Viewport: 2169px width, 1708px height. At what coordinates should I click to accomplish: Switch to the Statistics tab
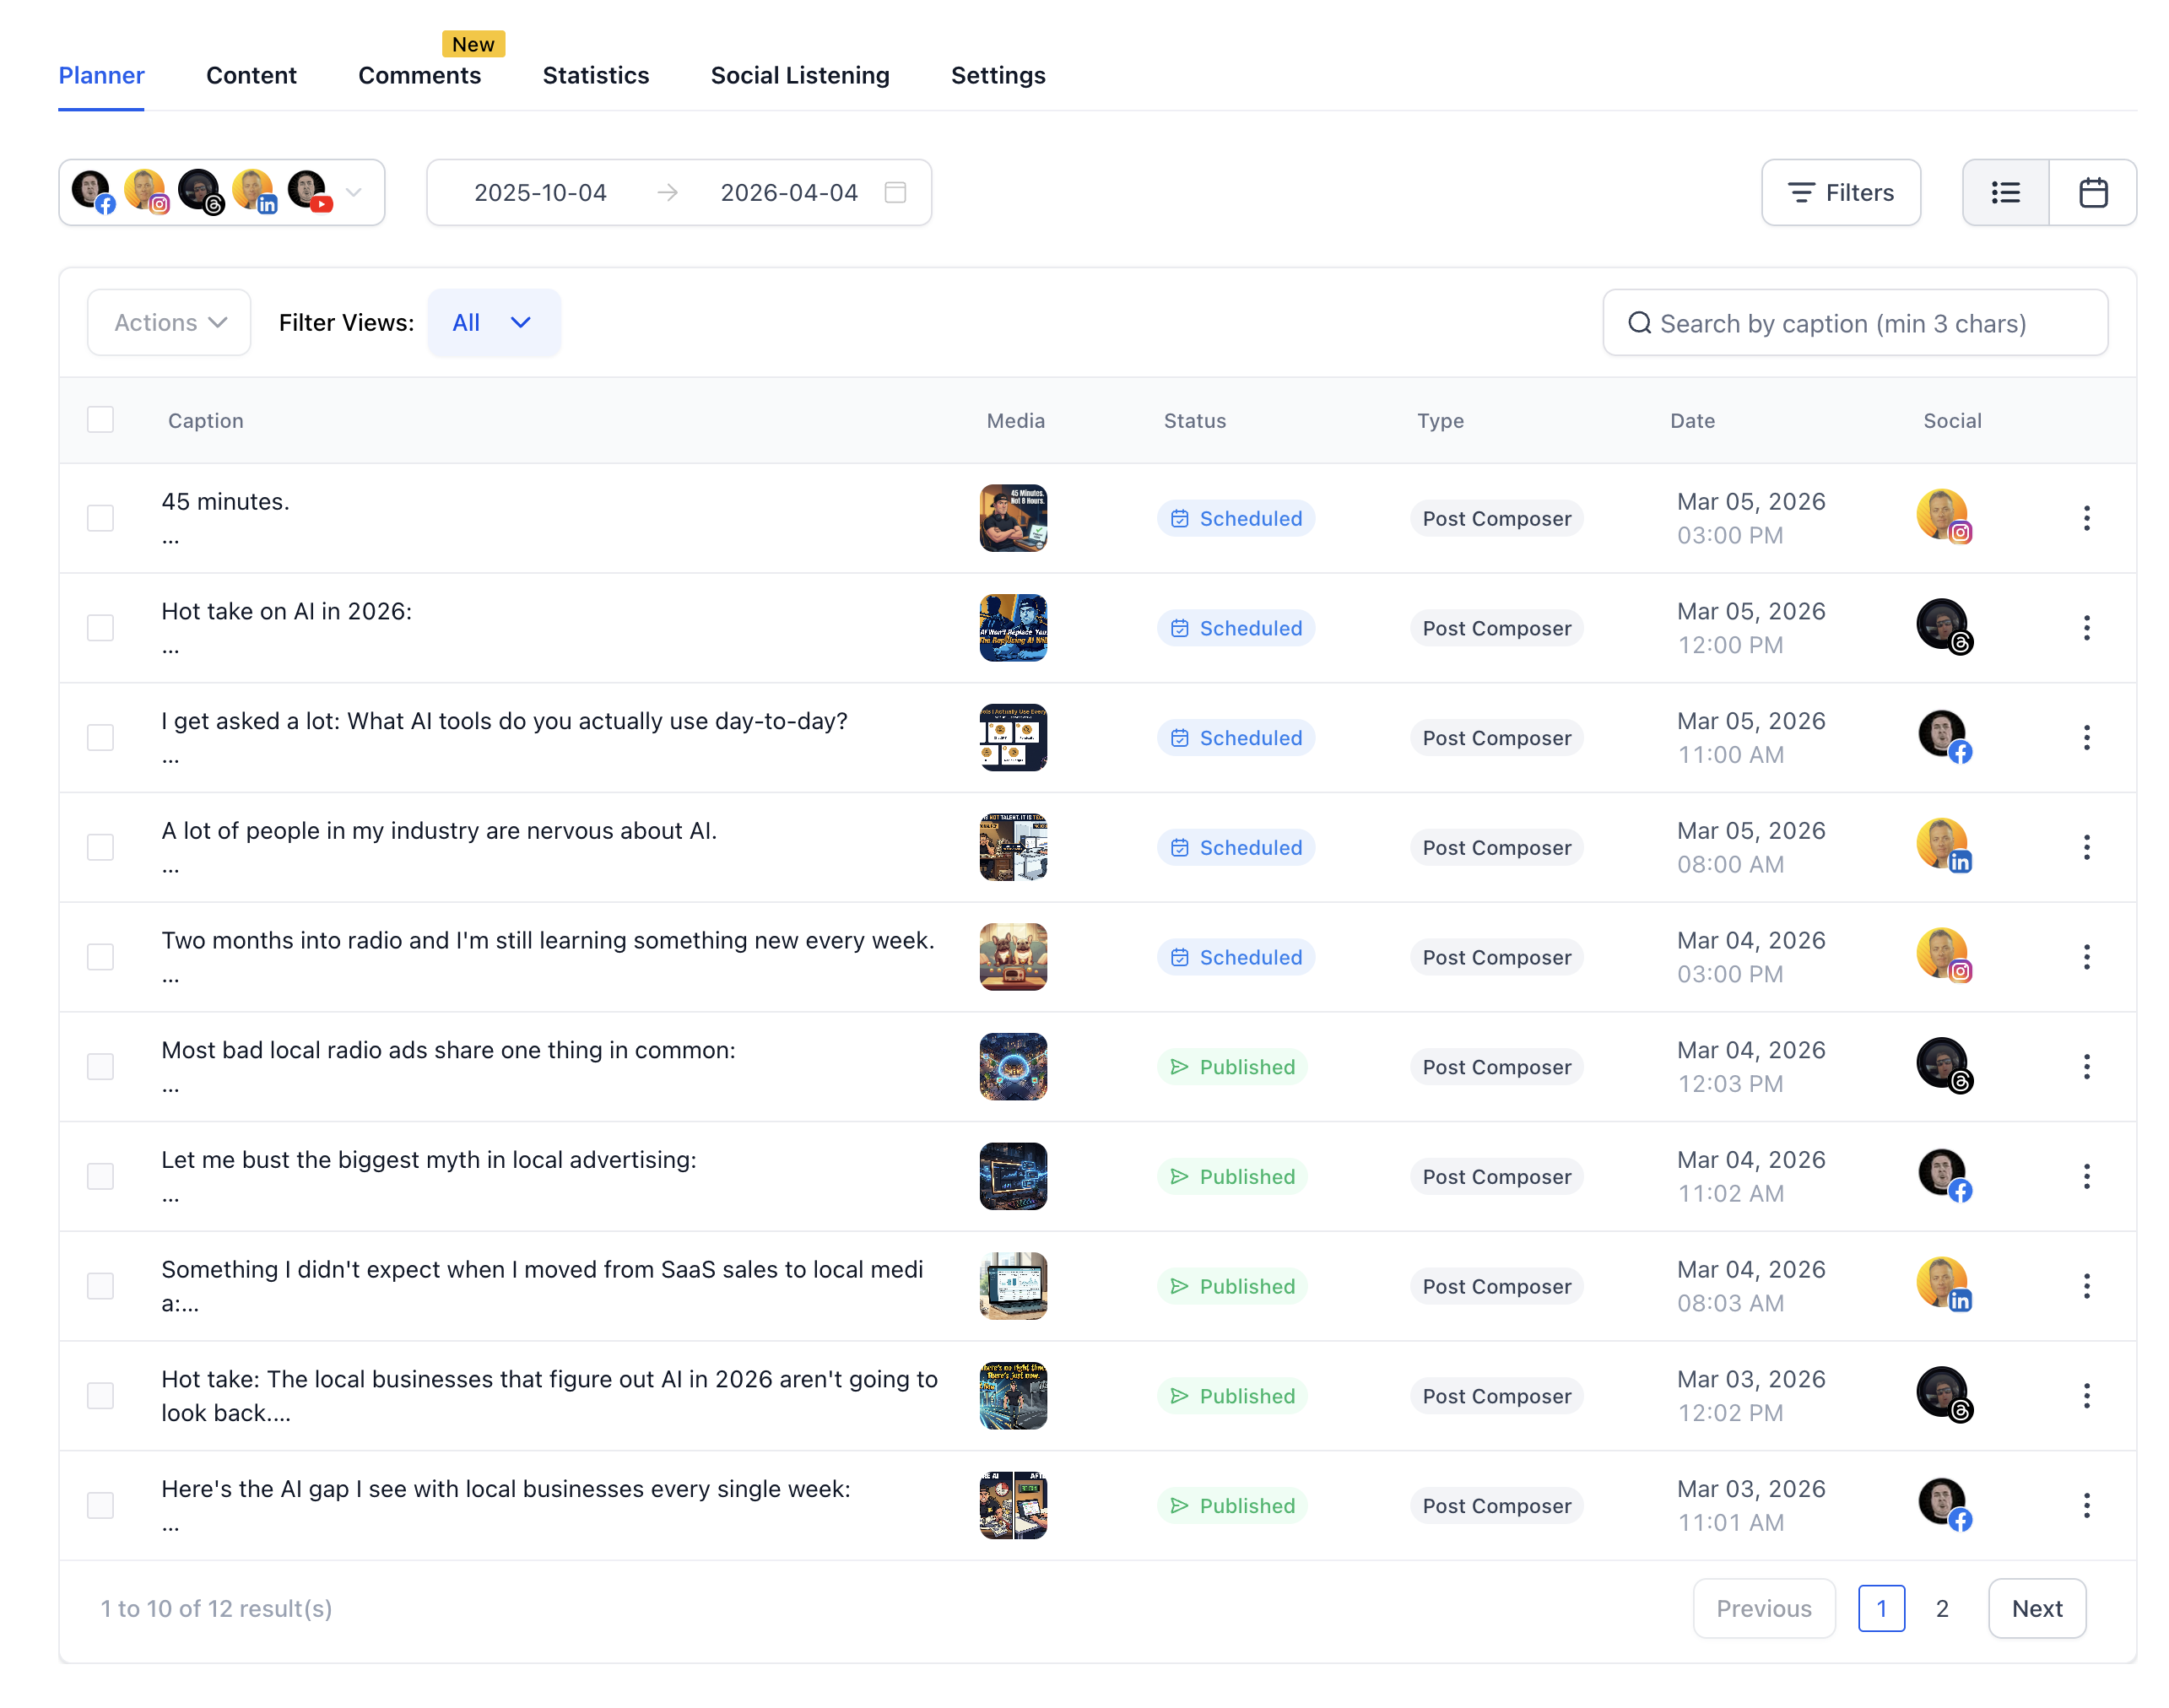click(596, 75)
